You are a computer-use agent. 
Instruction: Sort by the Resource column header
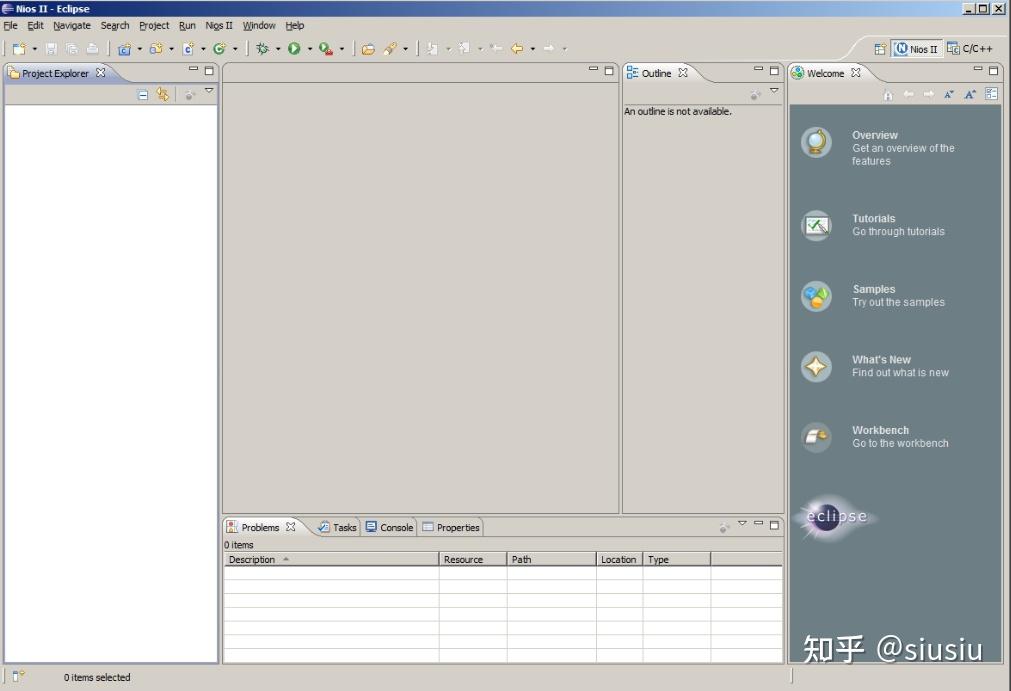pos(473,560)
